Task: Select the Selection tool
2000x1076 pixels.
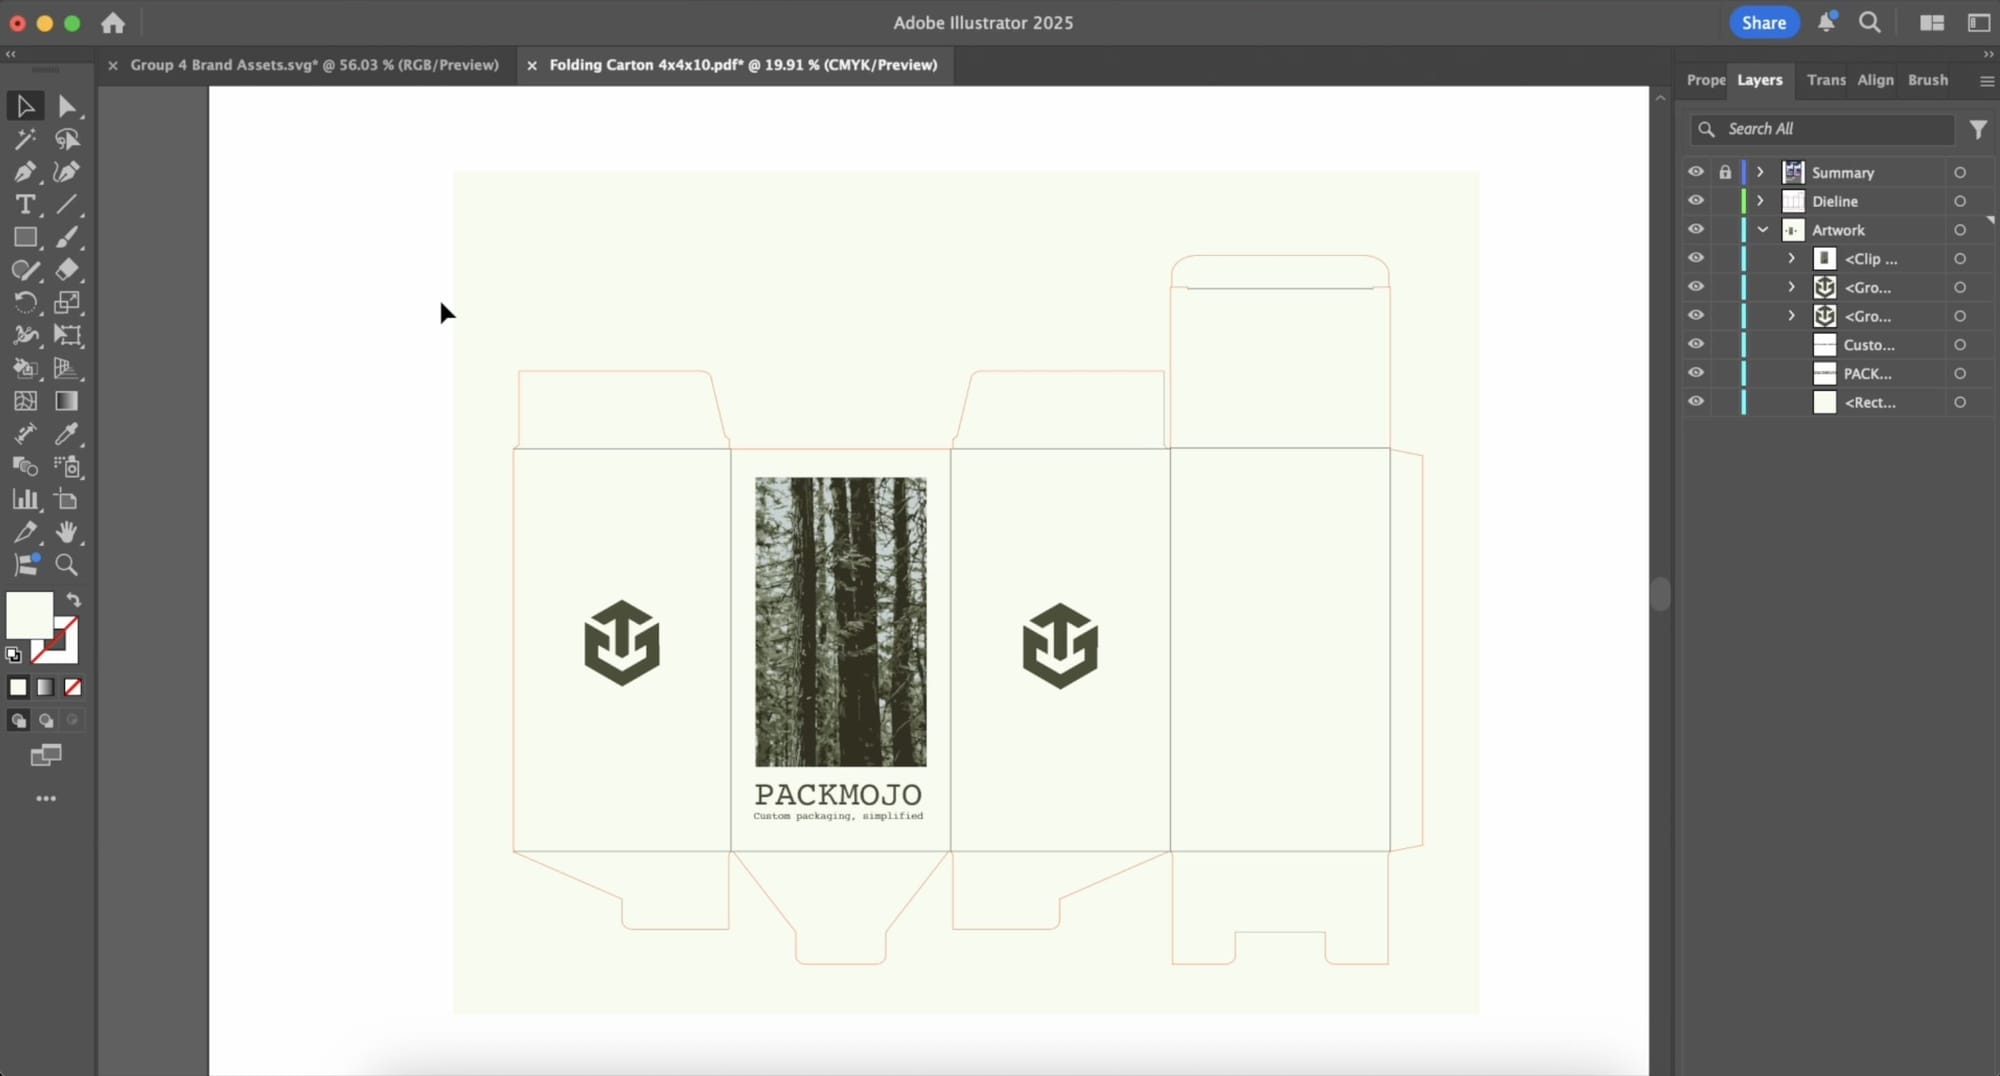Action: click(25, 106)
